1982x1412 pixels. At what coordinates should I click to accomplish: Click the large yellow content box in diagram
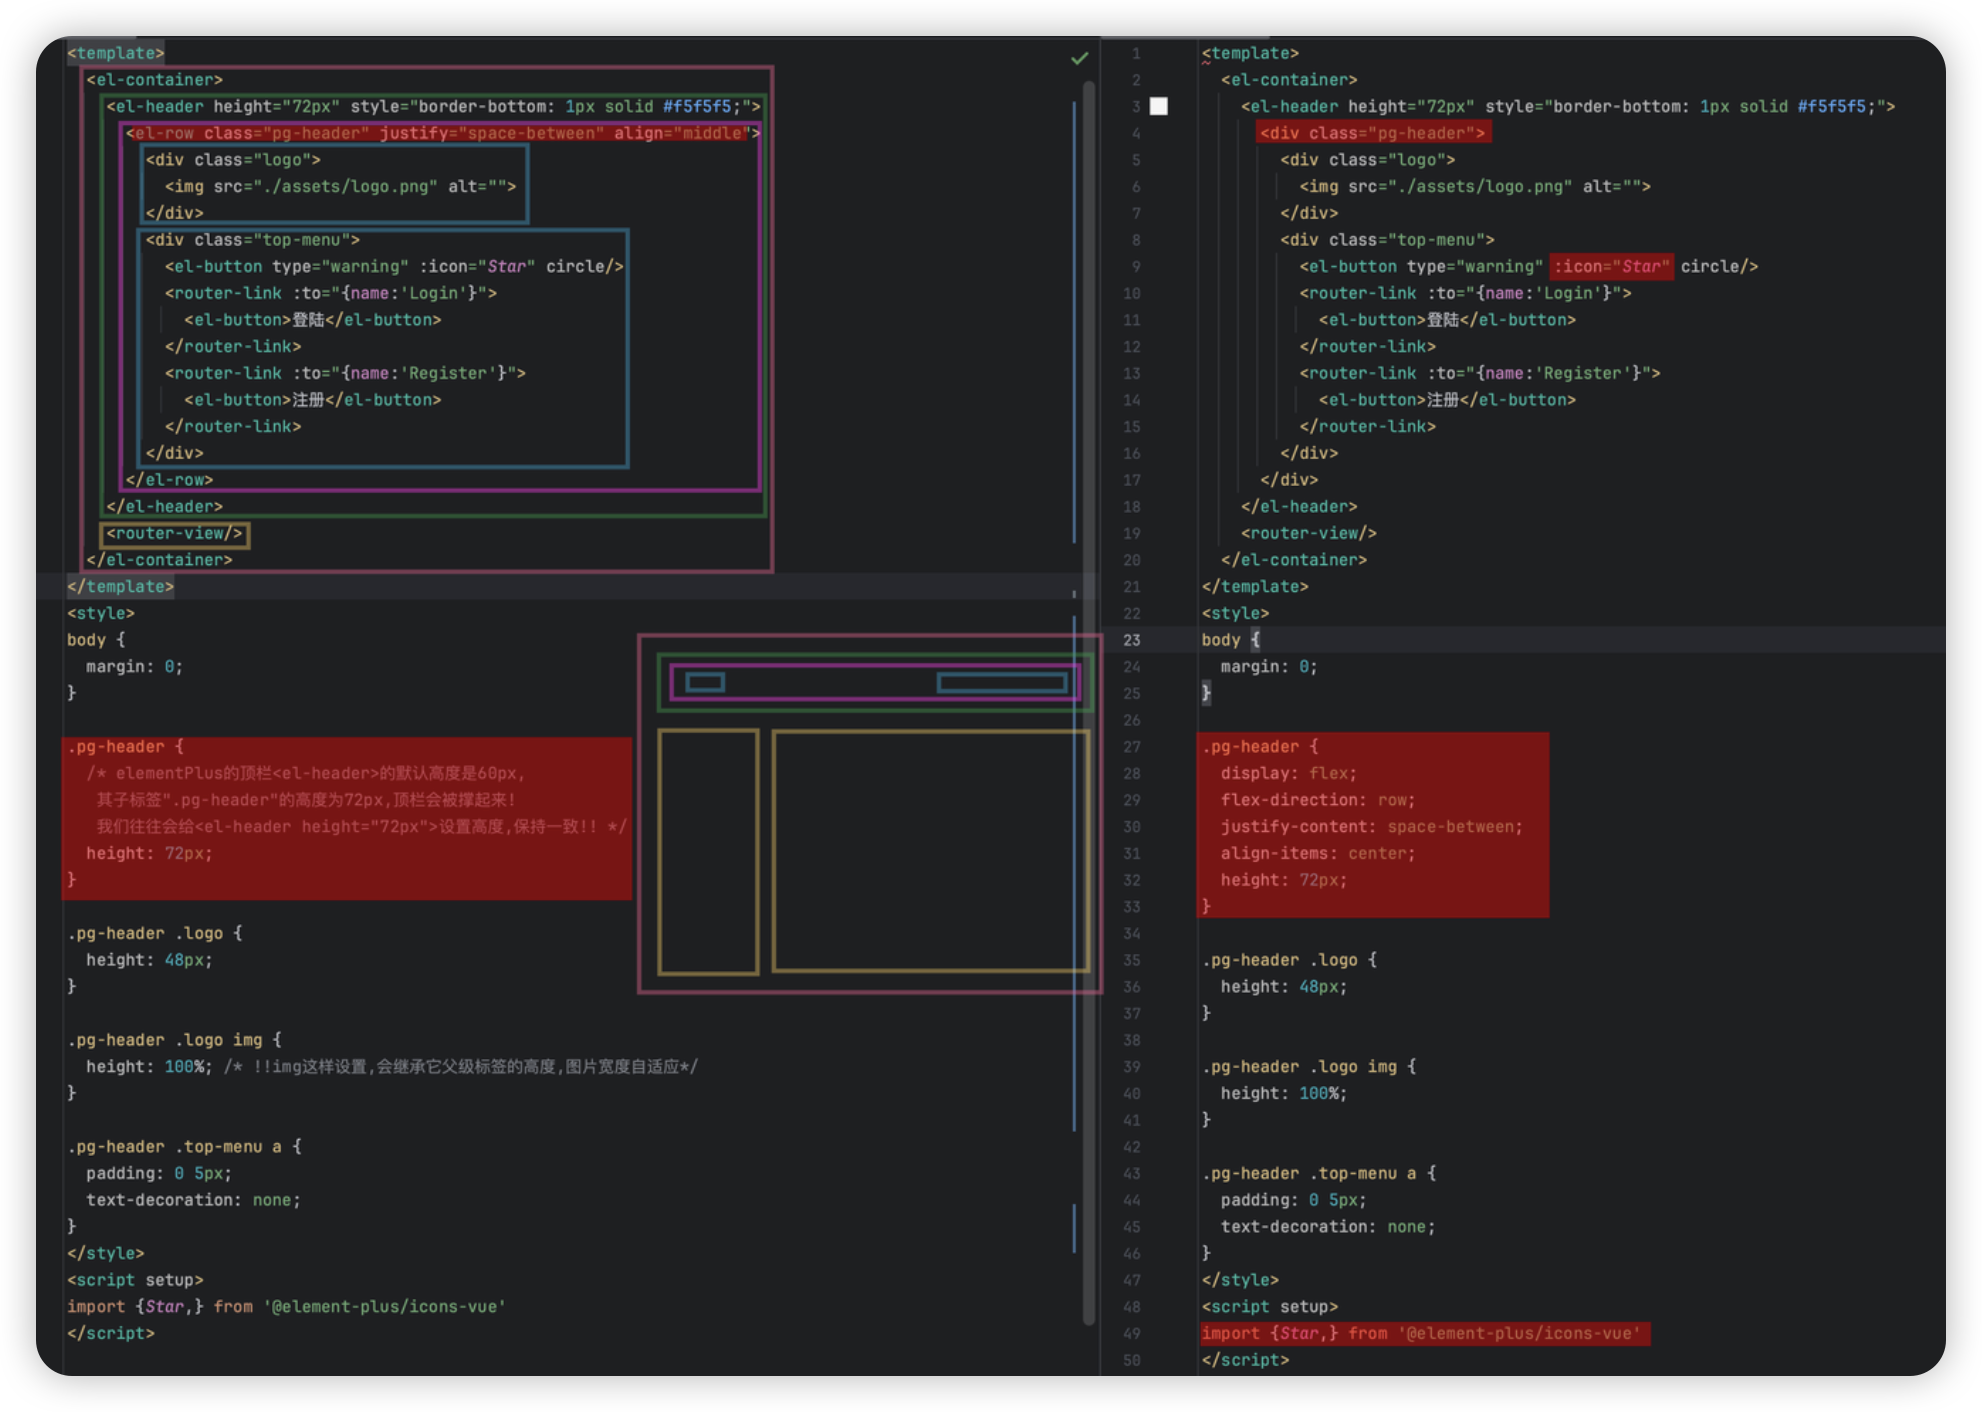coord(930,851)
